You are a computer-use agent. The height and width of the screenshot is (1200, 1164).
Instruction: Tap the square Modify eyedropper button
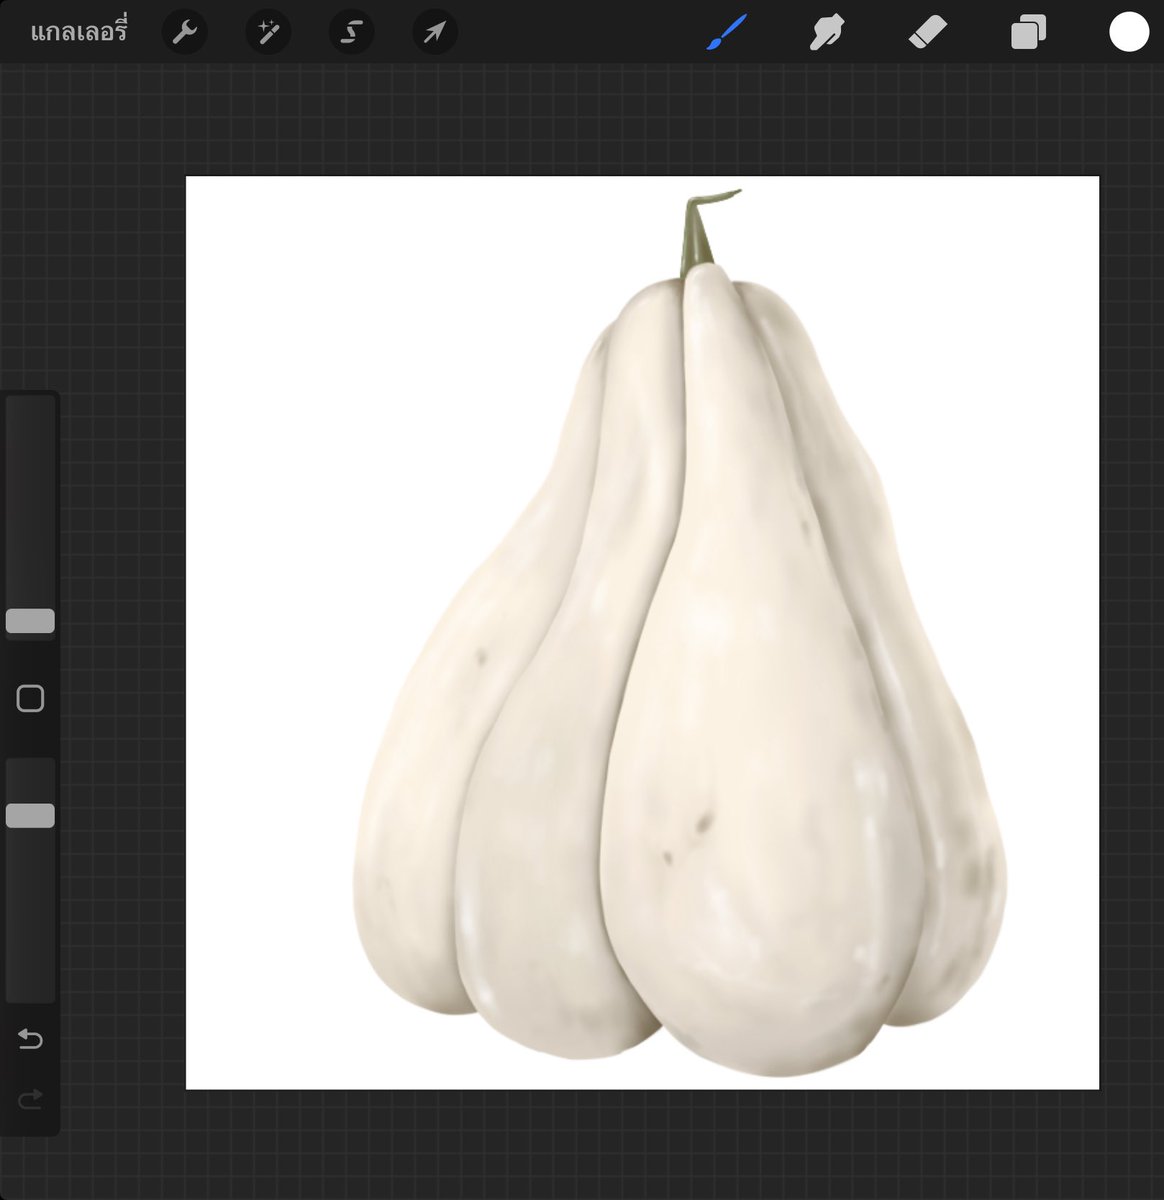point(30,698)
